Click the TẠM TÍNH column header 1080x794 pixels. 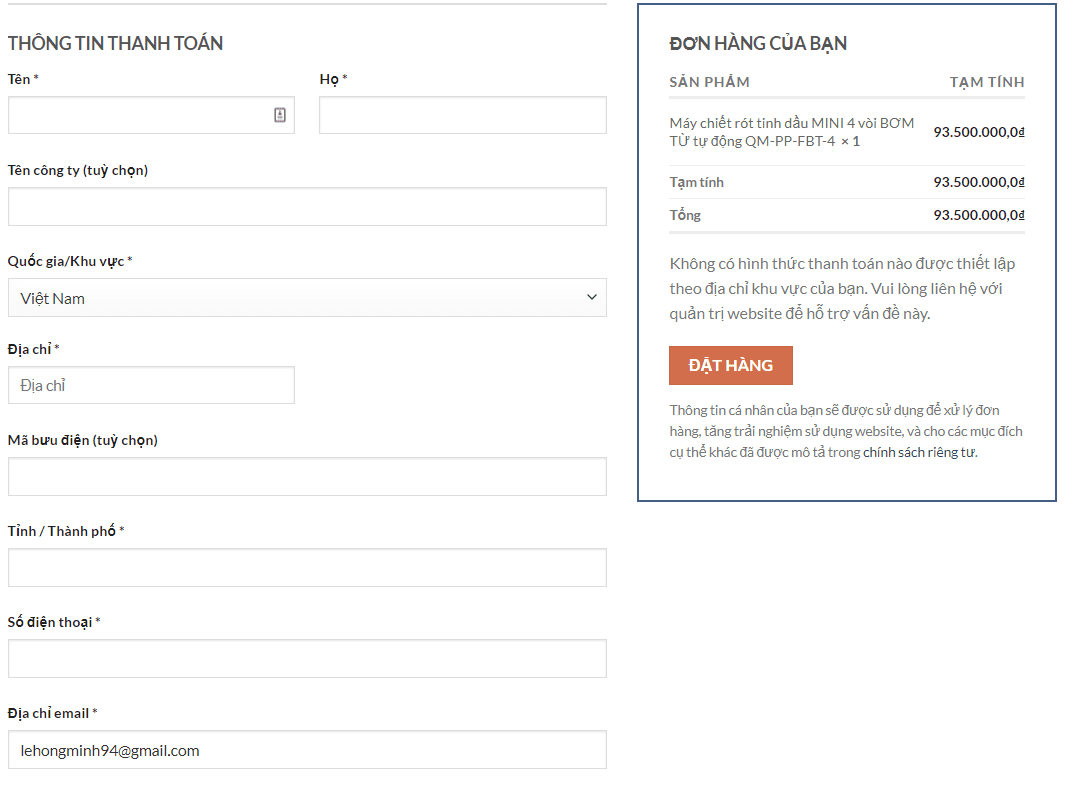986,82
